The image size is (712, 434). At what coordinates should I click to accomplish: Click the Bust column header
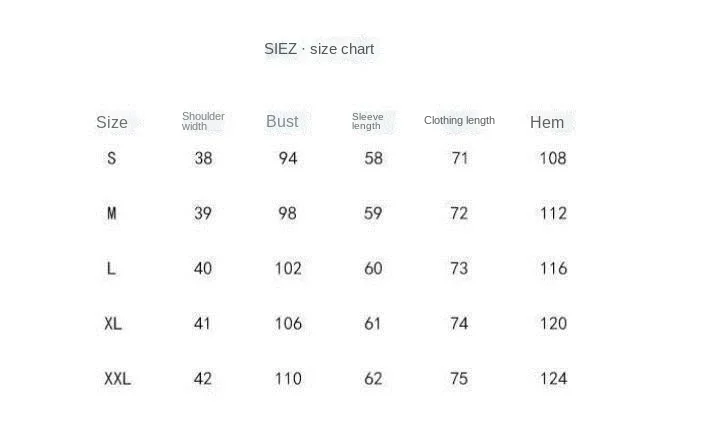(282, 121)
